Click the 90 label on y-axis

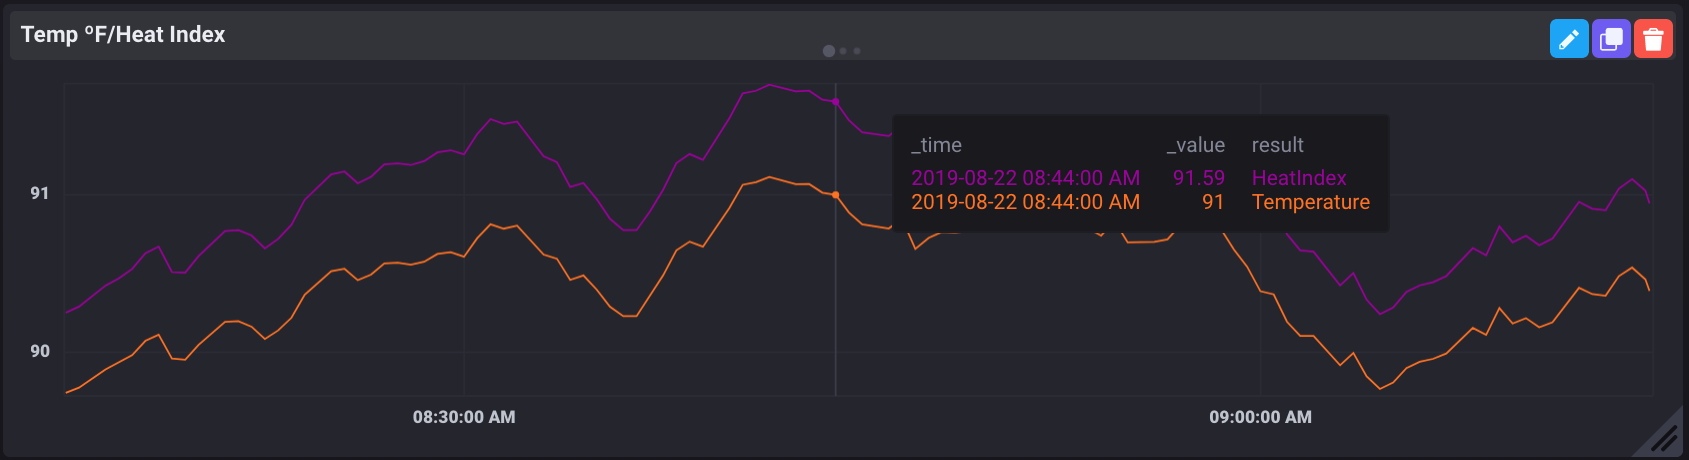40,351
